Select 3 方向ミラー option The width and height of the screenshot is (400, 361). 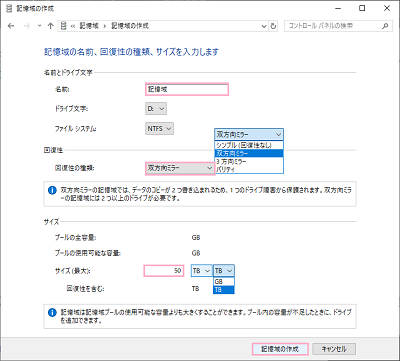249,161
